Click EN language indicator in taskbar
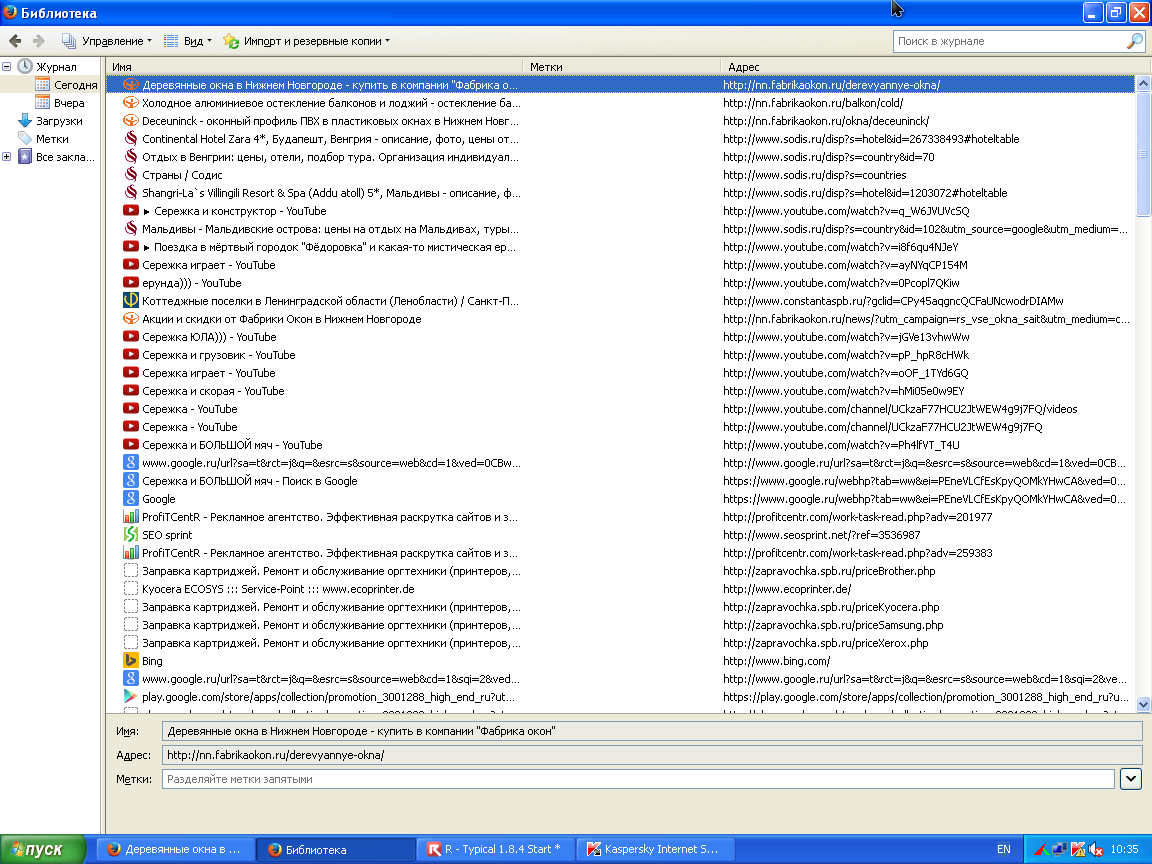This screenshot has height=864, width=1152. pos(1004,849)
